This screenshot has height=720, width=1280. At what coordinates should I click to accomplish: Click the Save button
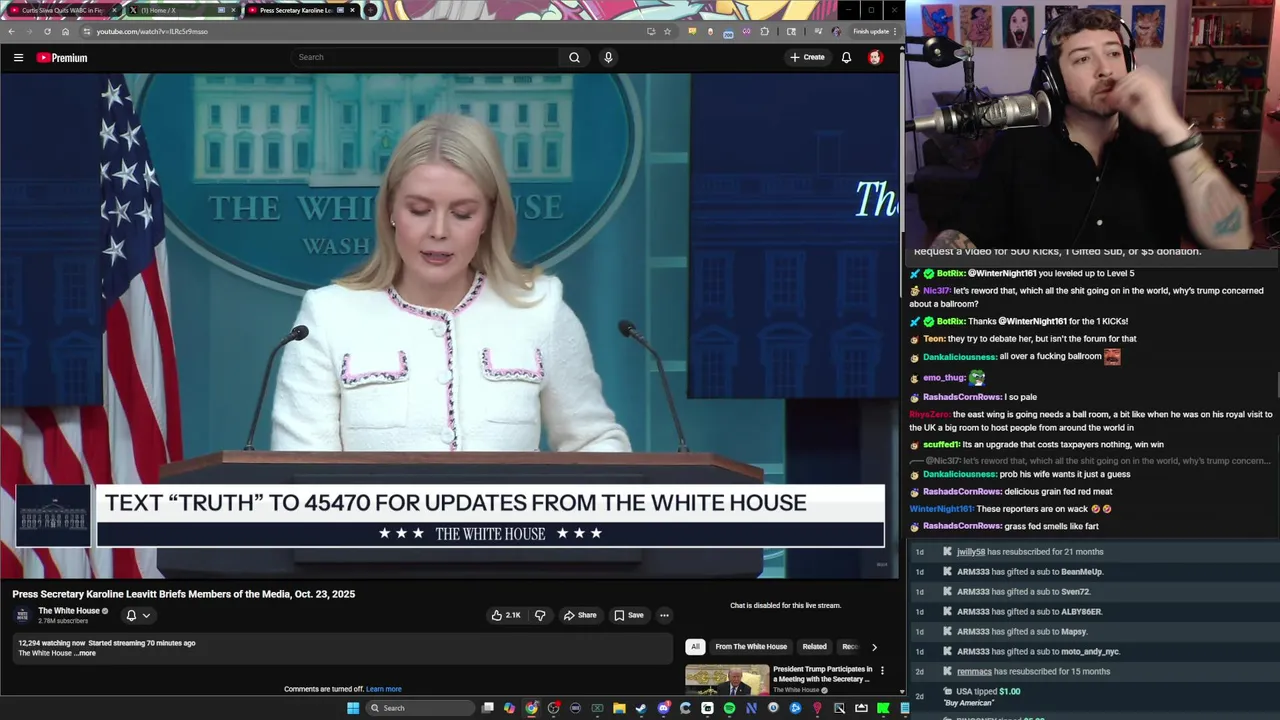click(629, 615)
